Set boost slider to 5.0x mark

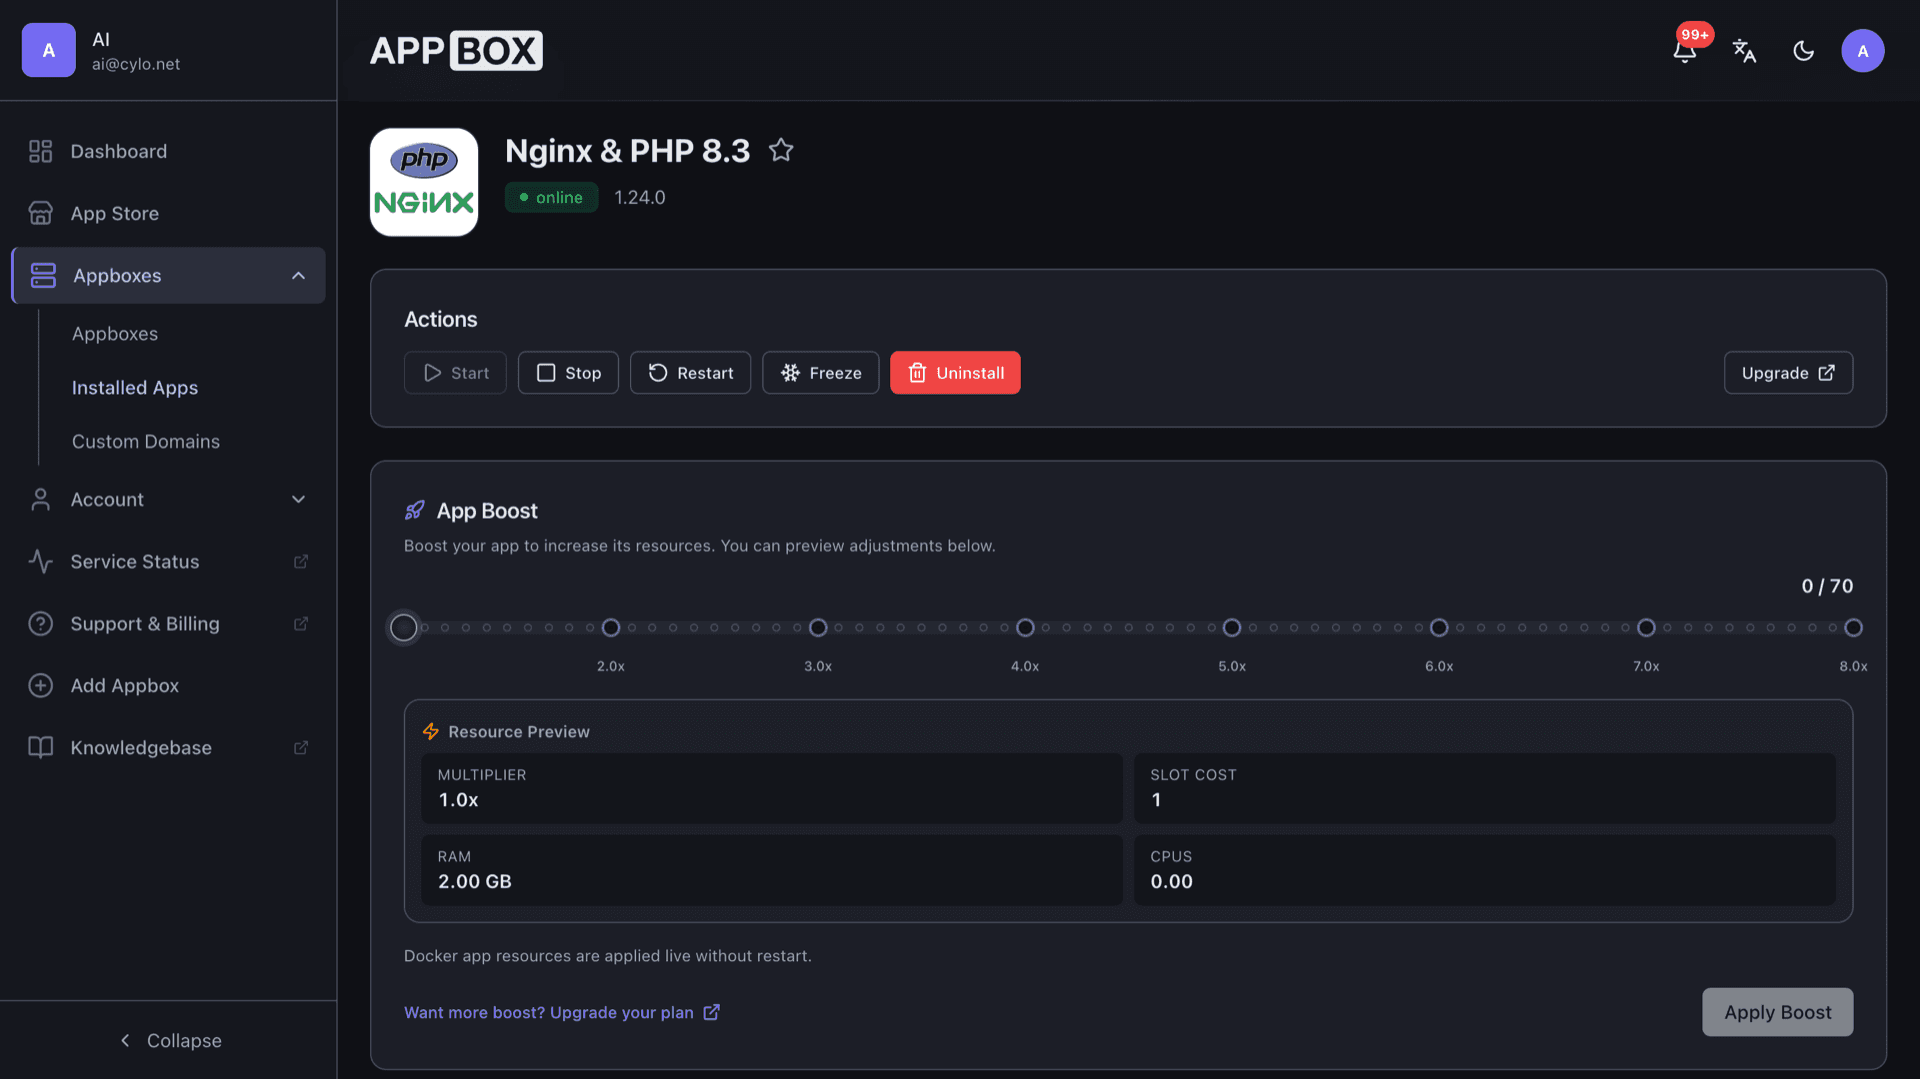1232,627
